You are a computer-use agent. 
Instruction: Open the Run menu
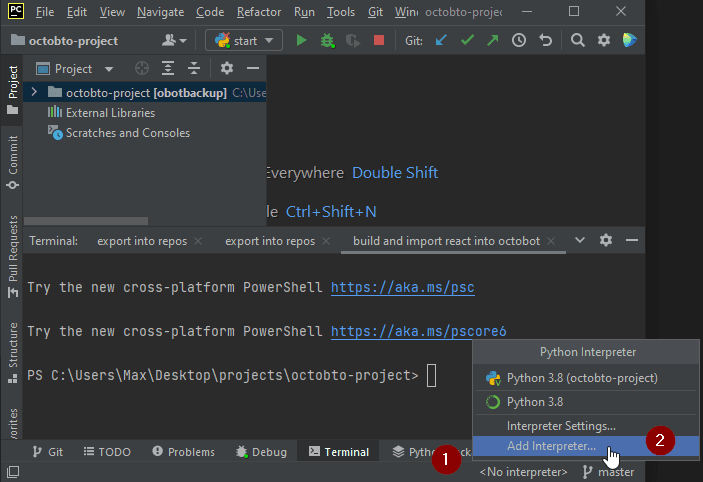coord(304,12)
